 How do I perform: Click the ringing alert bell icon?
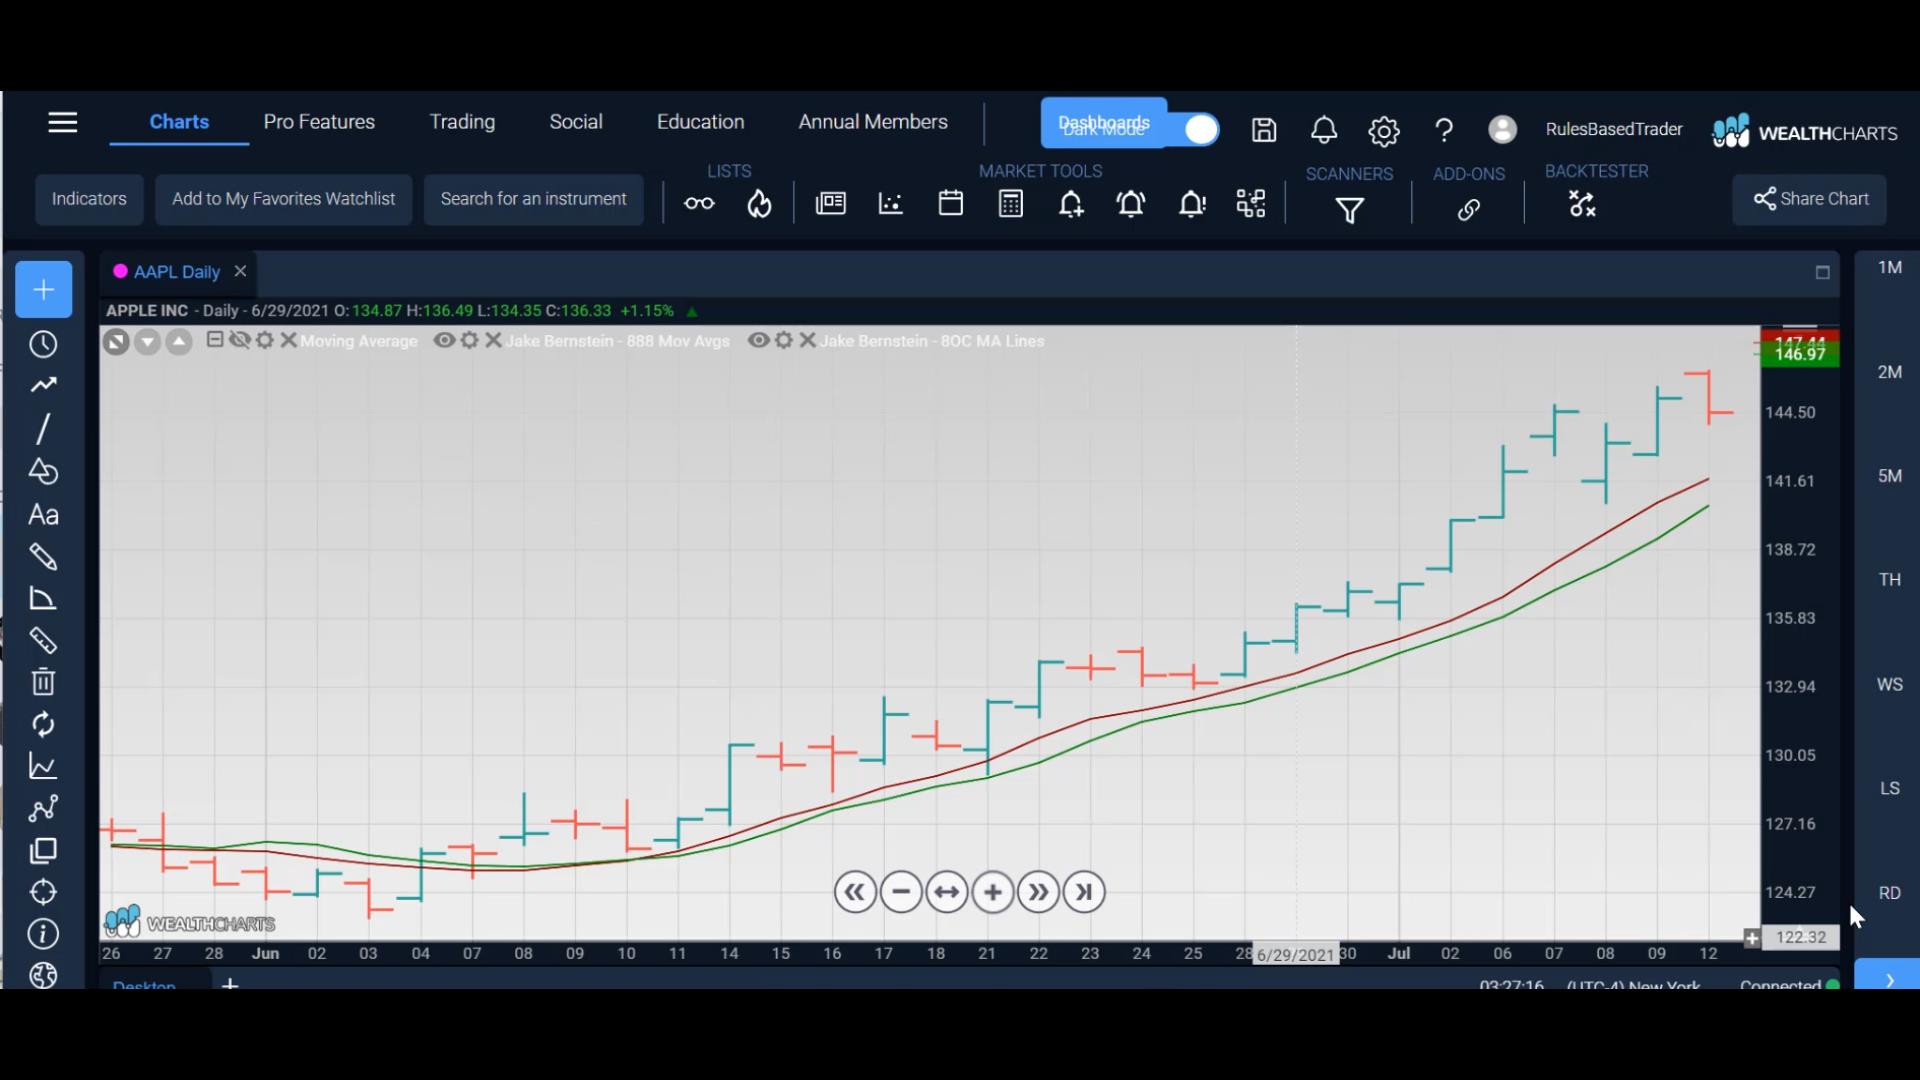[x=1131, y=204]
